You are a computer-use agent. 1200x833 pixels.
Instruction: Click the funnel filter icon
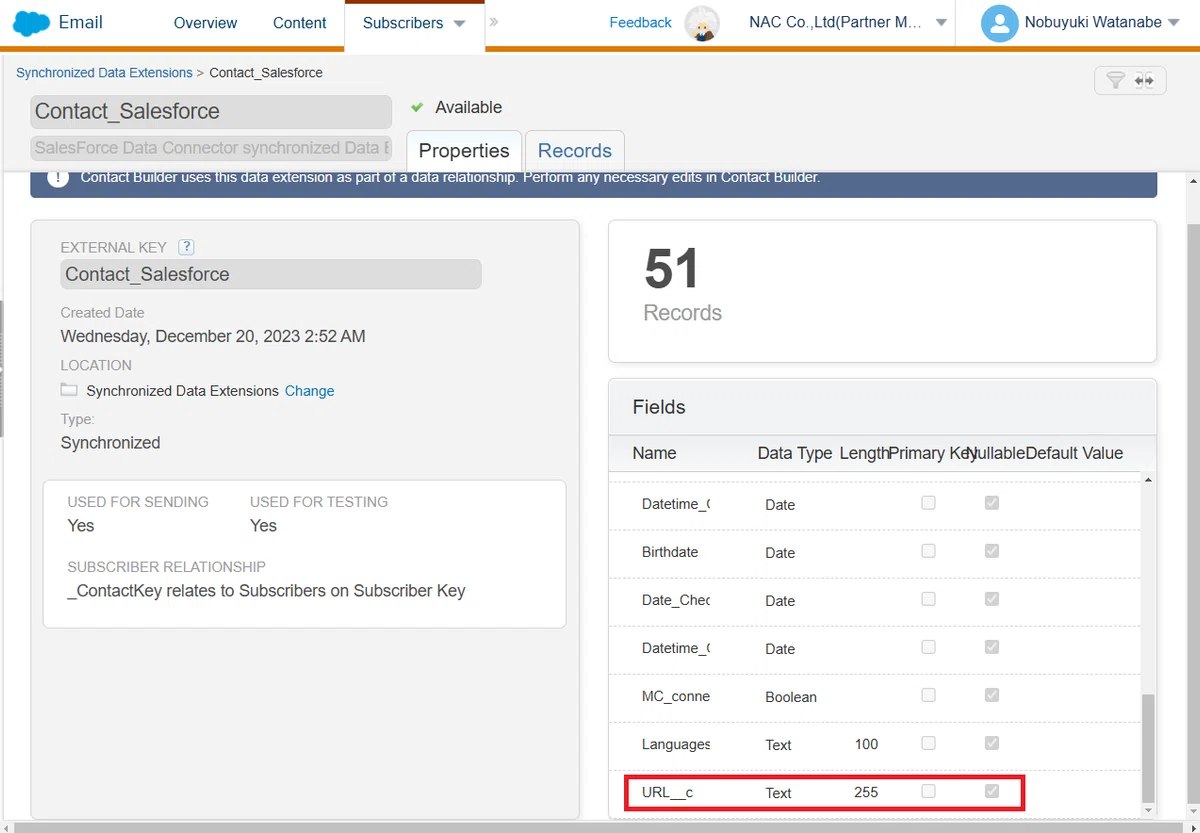coord(1116,81)
